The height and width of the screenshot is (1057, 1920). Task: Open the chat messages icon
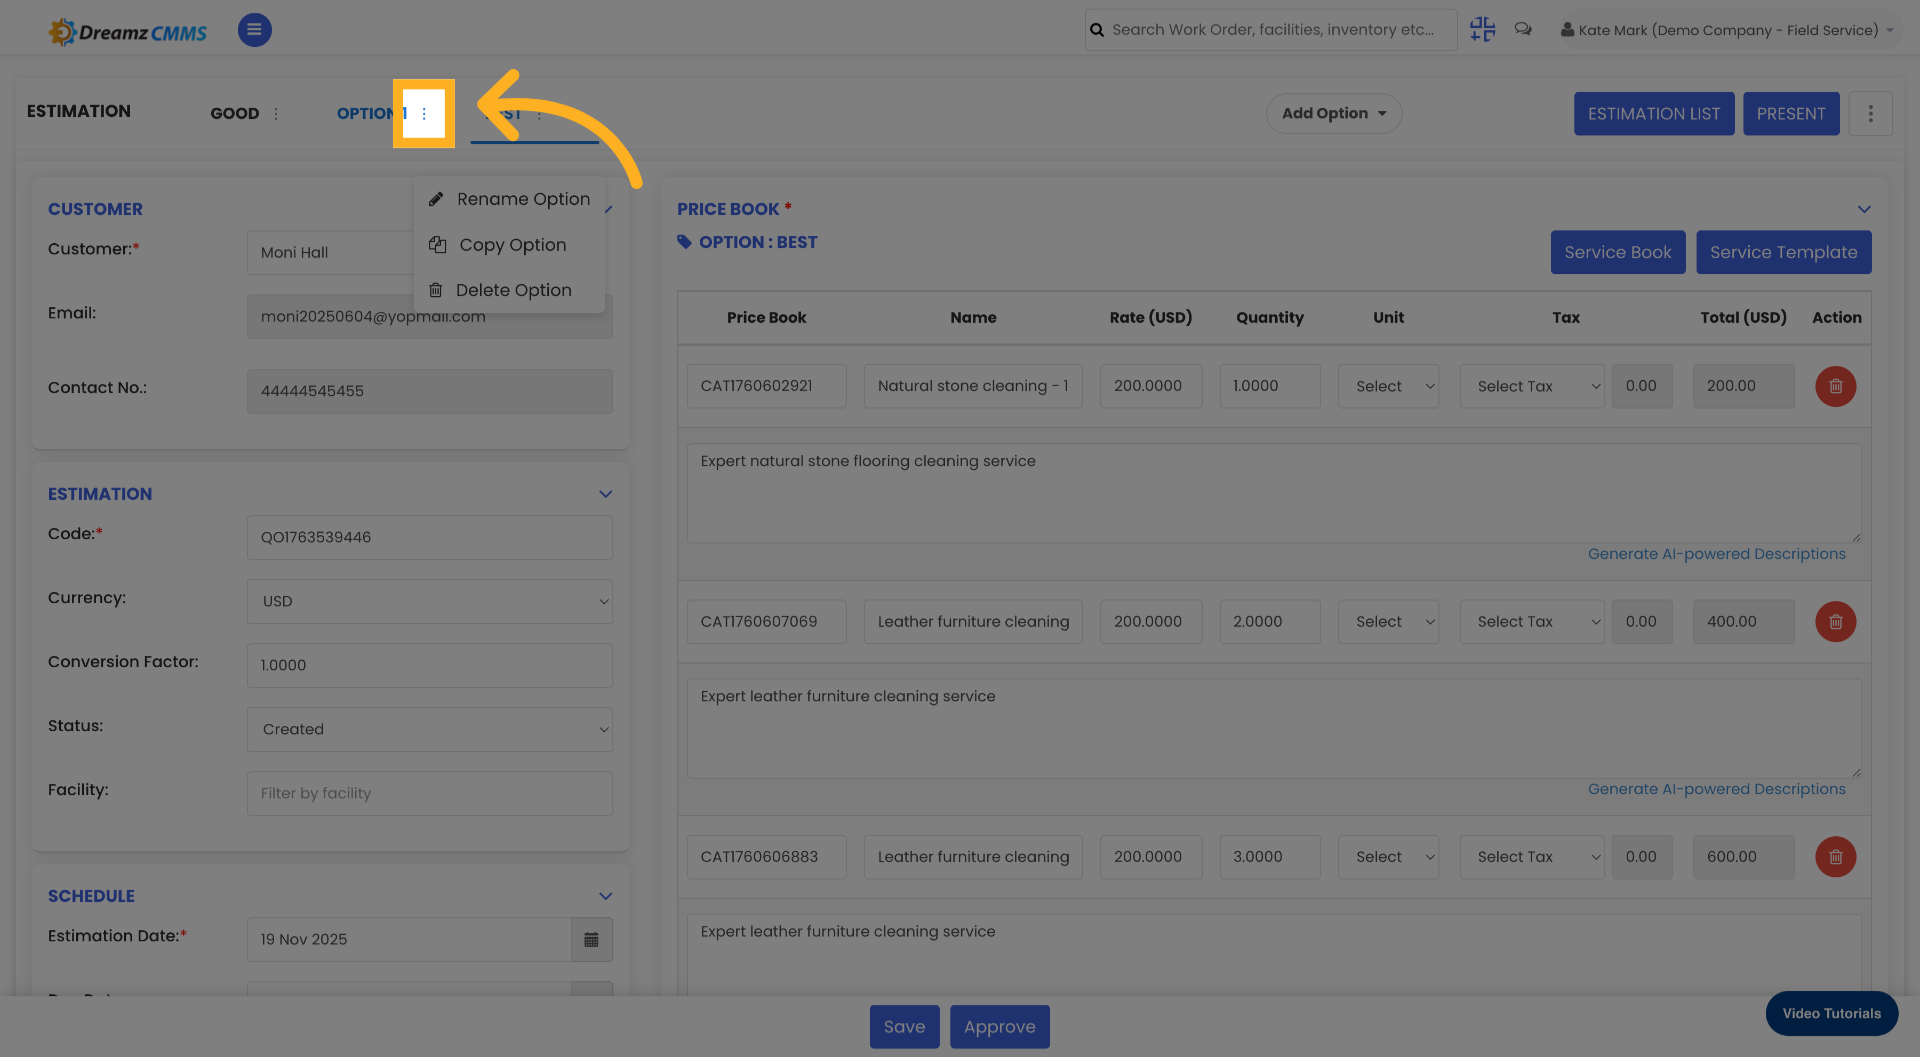[x=1523, y=29]
